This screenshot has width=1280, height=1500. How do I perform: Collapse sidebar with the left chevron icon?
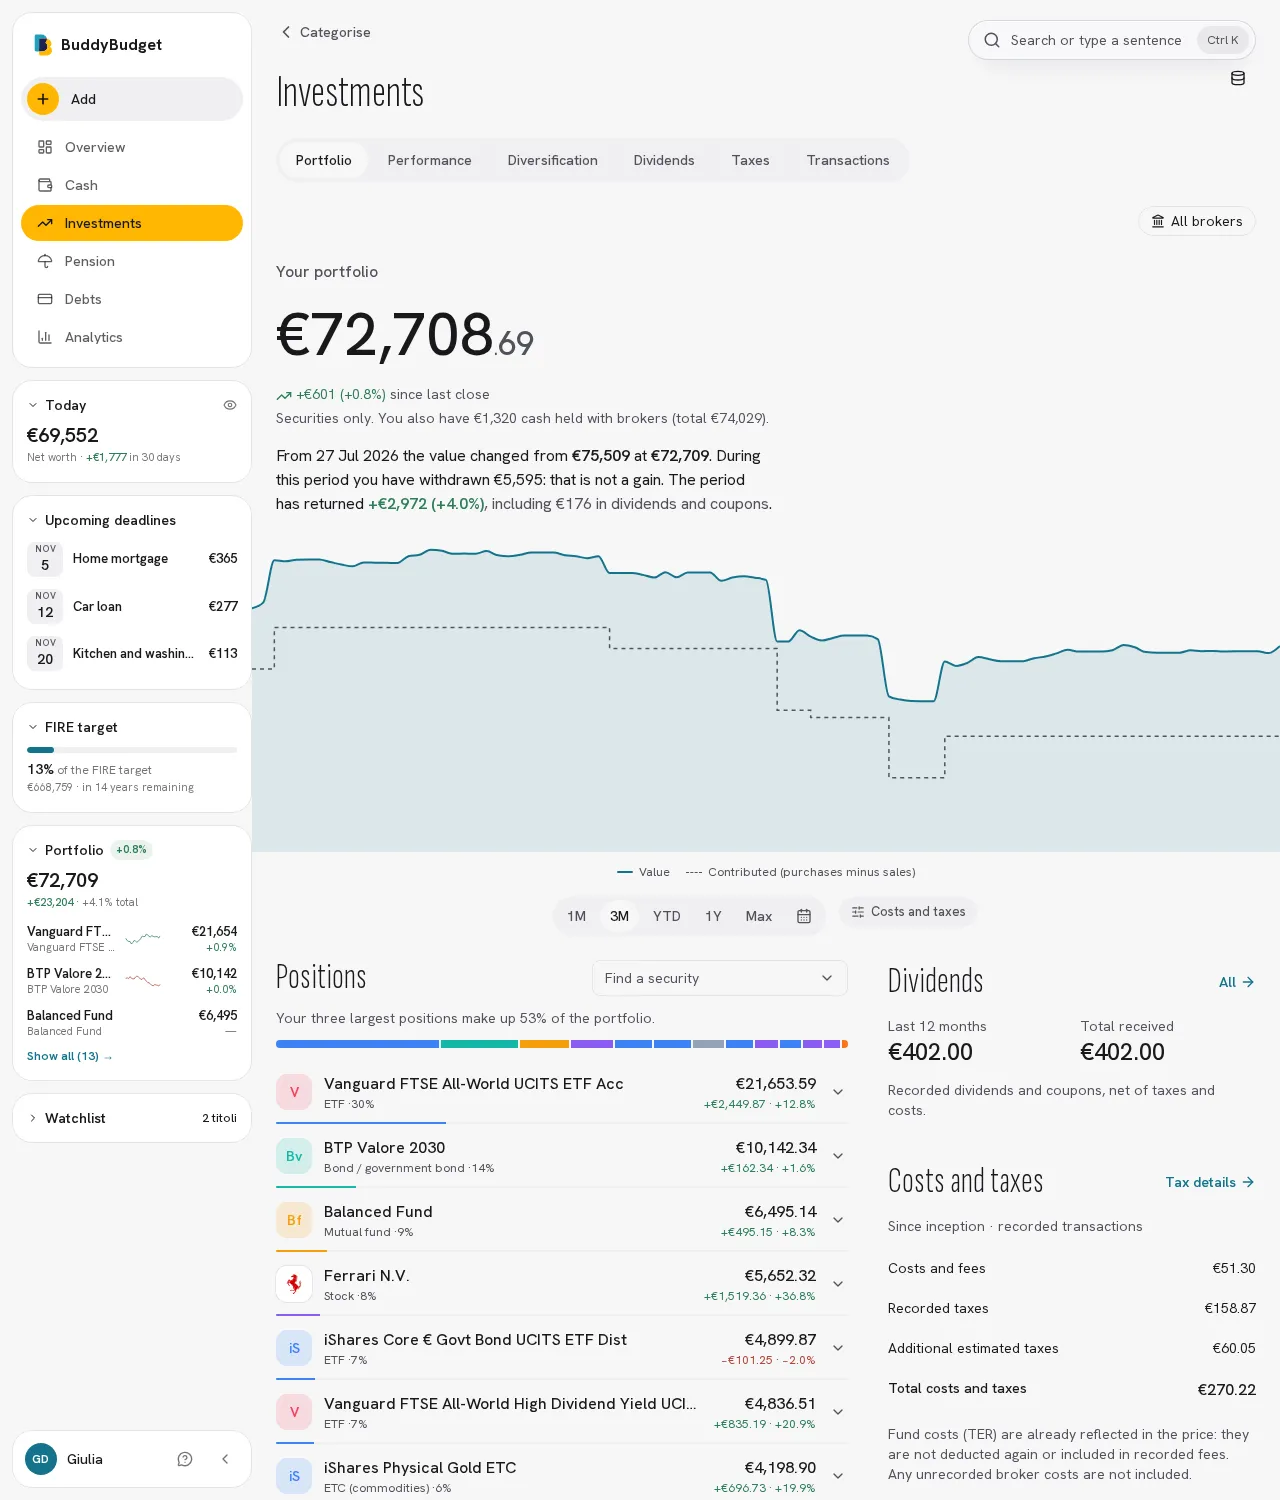coord(225,1459)
